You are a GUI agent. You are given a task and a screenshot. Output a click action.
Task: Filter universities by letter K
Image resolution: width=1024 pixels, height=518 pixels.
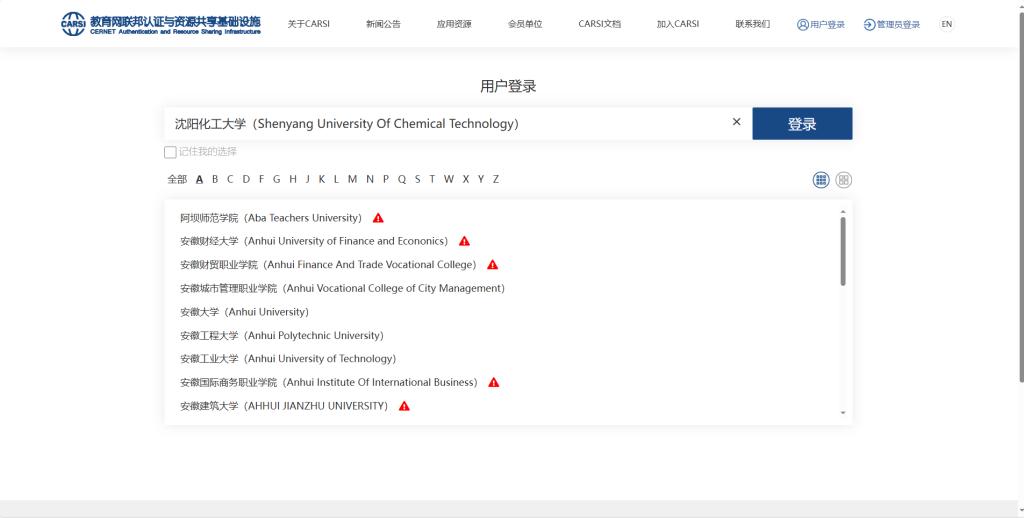tap(321, 179)
